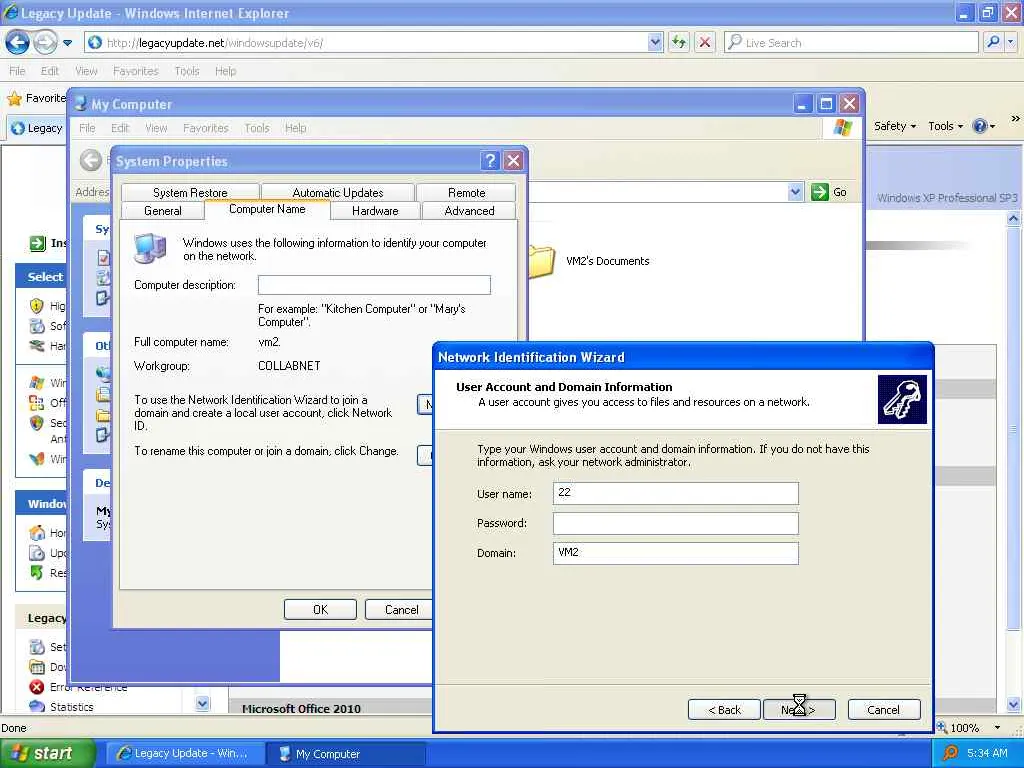This screenshot has height=768, width=1024.
Task: Switch to Automatic Updates tab
Action: pos(338,192)
